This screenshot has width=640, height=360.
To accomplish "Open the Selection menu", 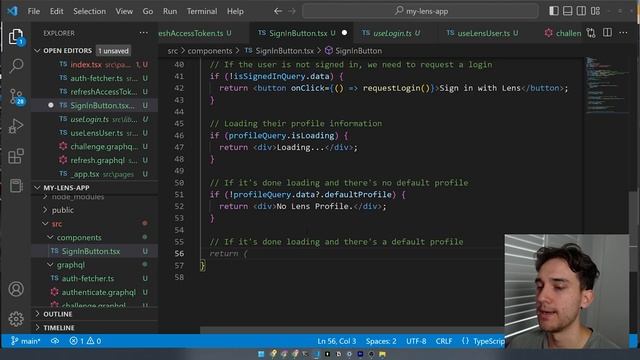I will coord(89,11).
